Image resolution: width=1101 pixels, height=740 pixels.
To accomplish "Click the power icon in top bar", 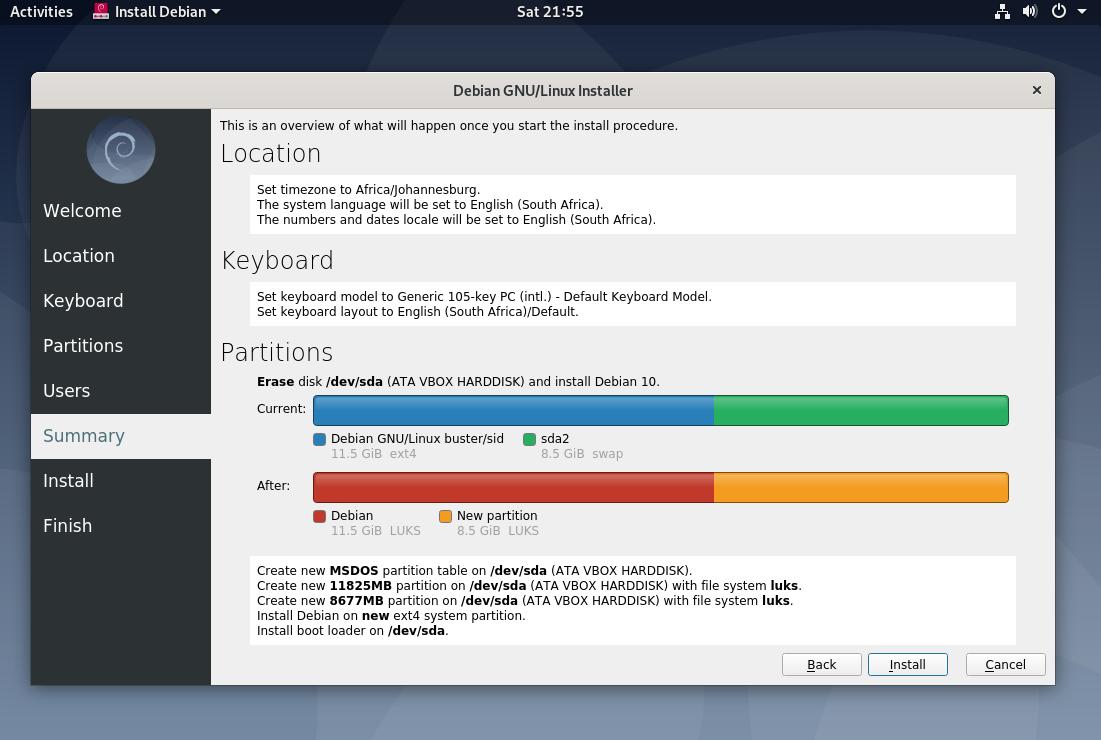I will (x=1059, y=12).
